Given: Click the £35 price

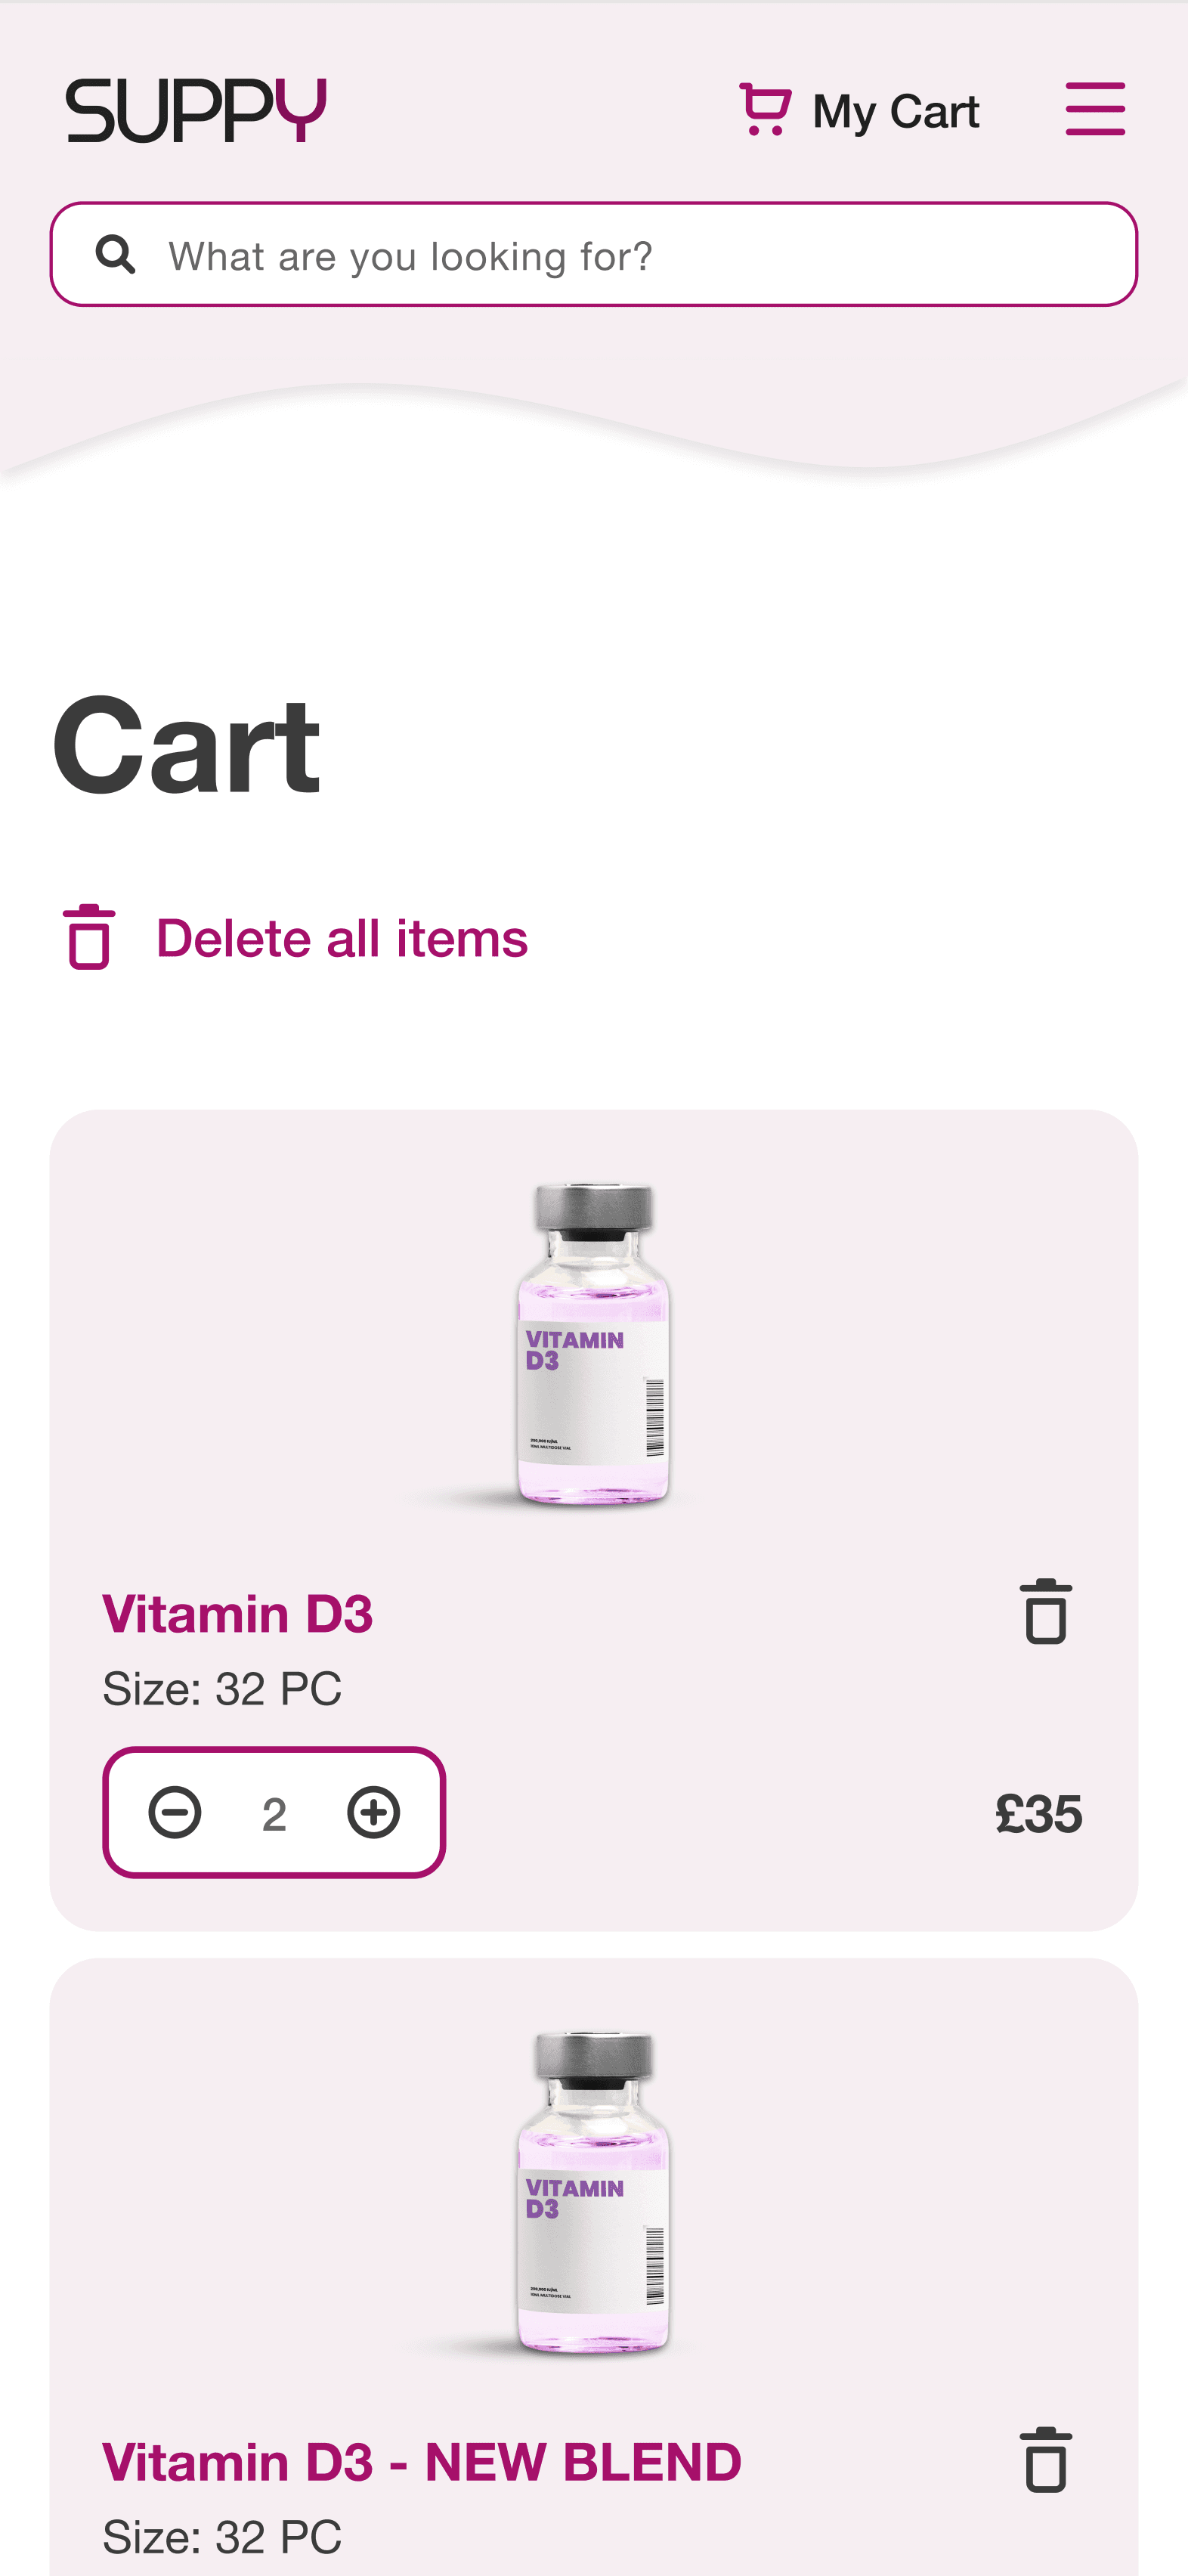Looking at the screenshot, I should 1039,1813.
